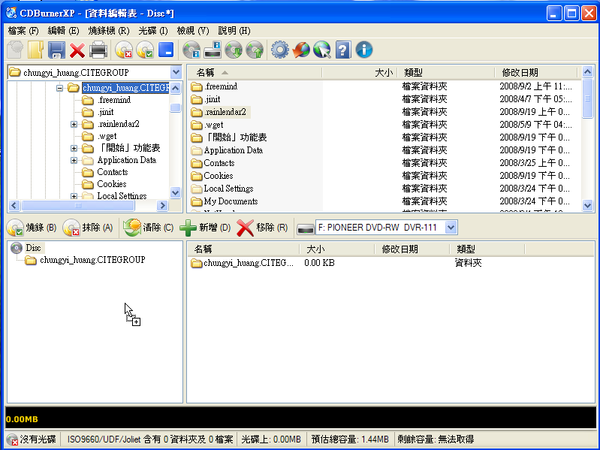Click the Disc root icon in compilation tree
This screenshot has width=600, height=450.
coord(16,248)
